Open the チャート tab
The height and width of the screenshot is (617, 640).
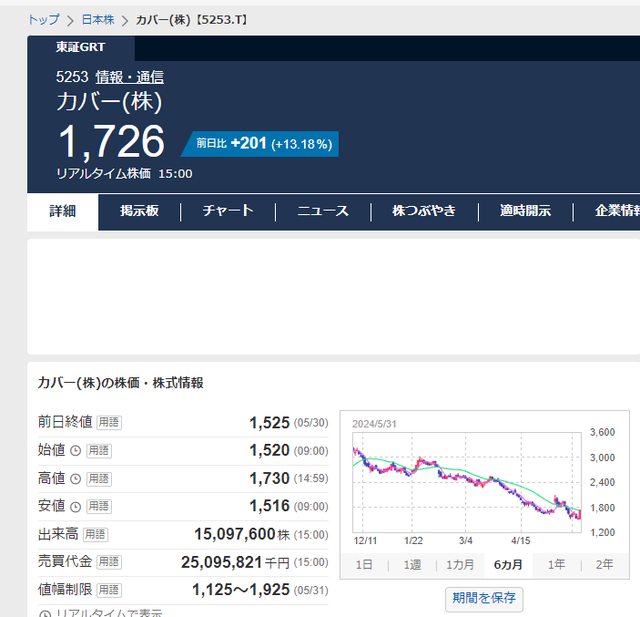228,211
